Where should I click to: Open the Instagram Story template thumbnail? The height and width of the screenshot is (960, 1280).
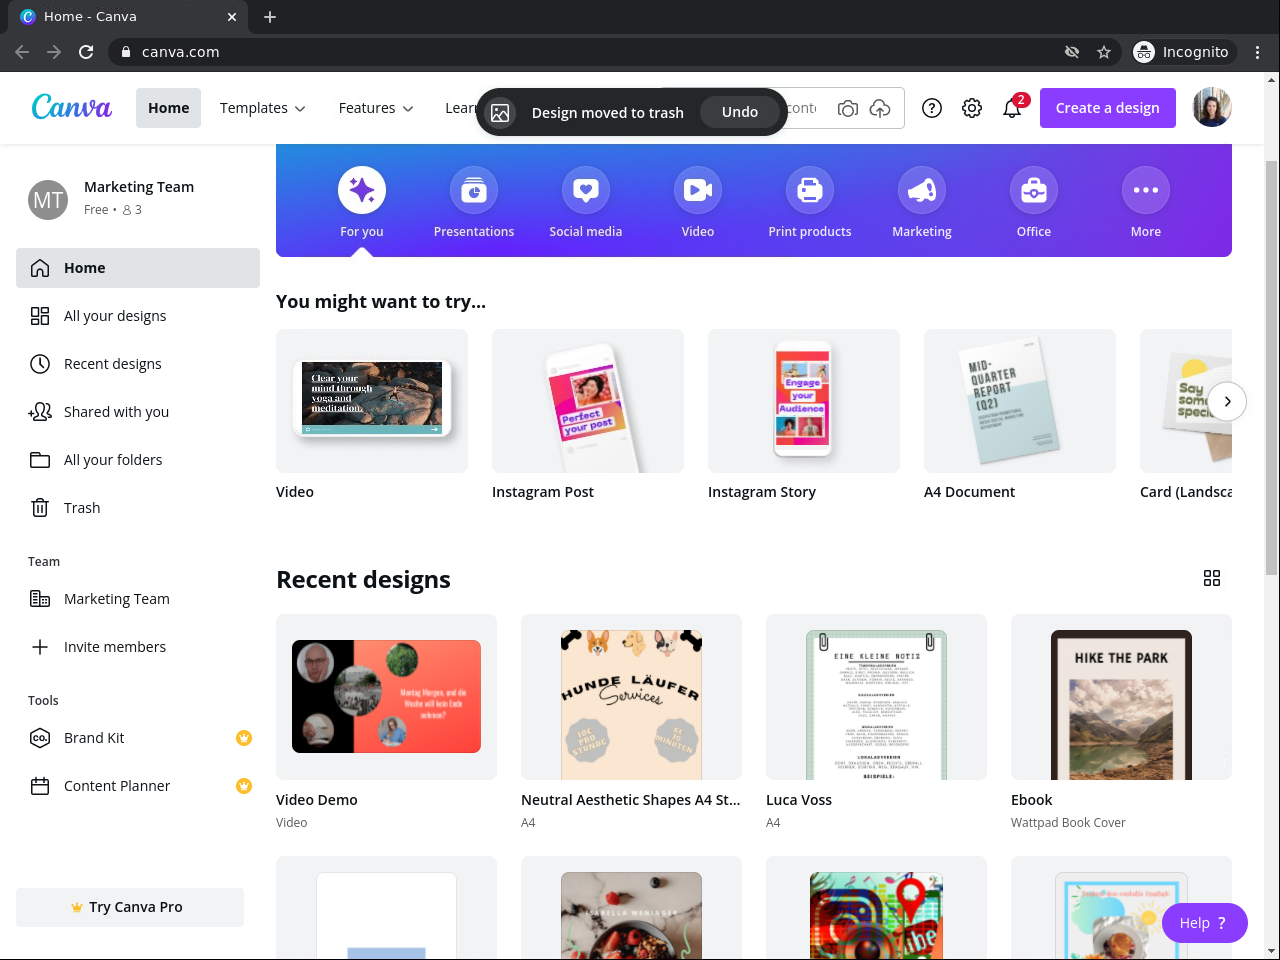pyautogui.click(x=804, y=401)
